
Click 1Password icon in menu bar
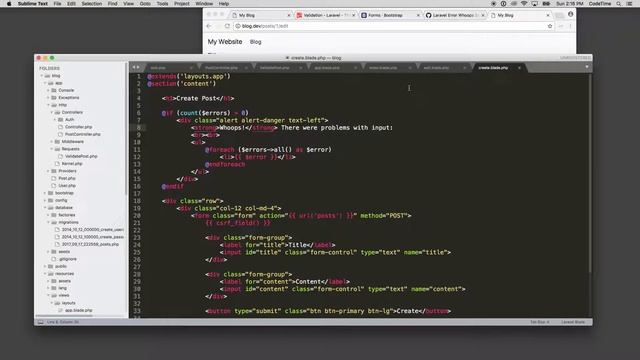[503, 4]
